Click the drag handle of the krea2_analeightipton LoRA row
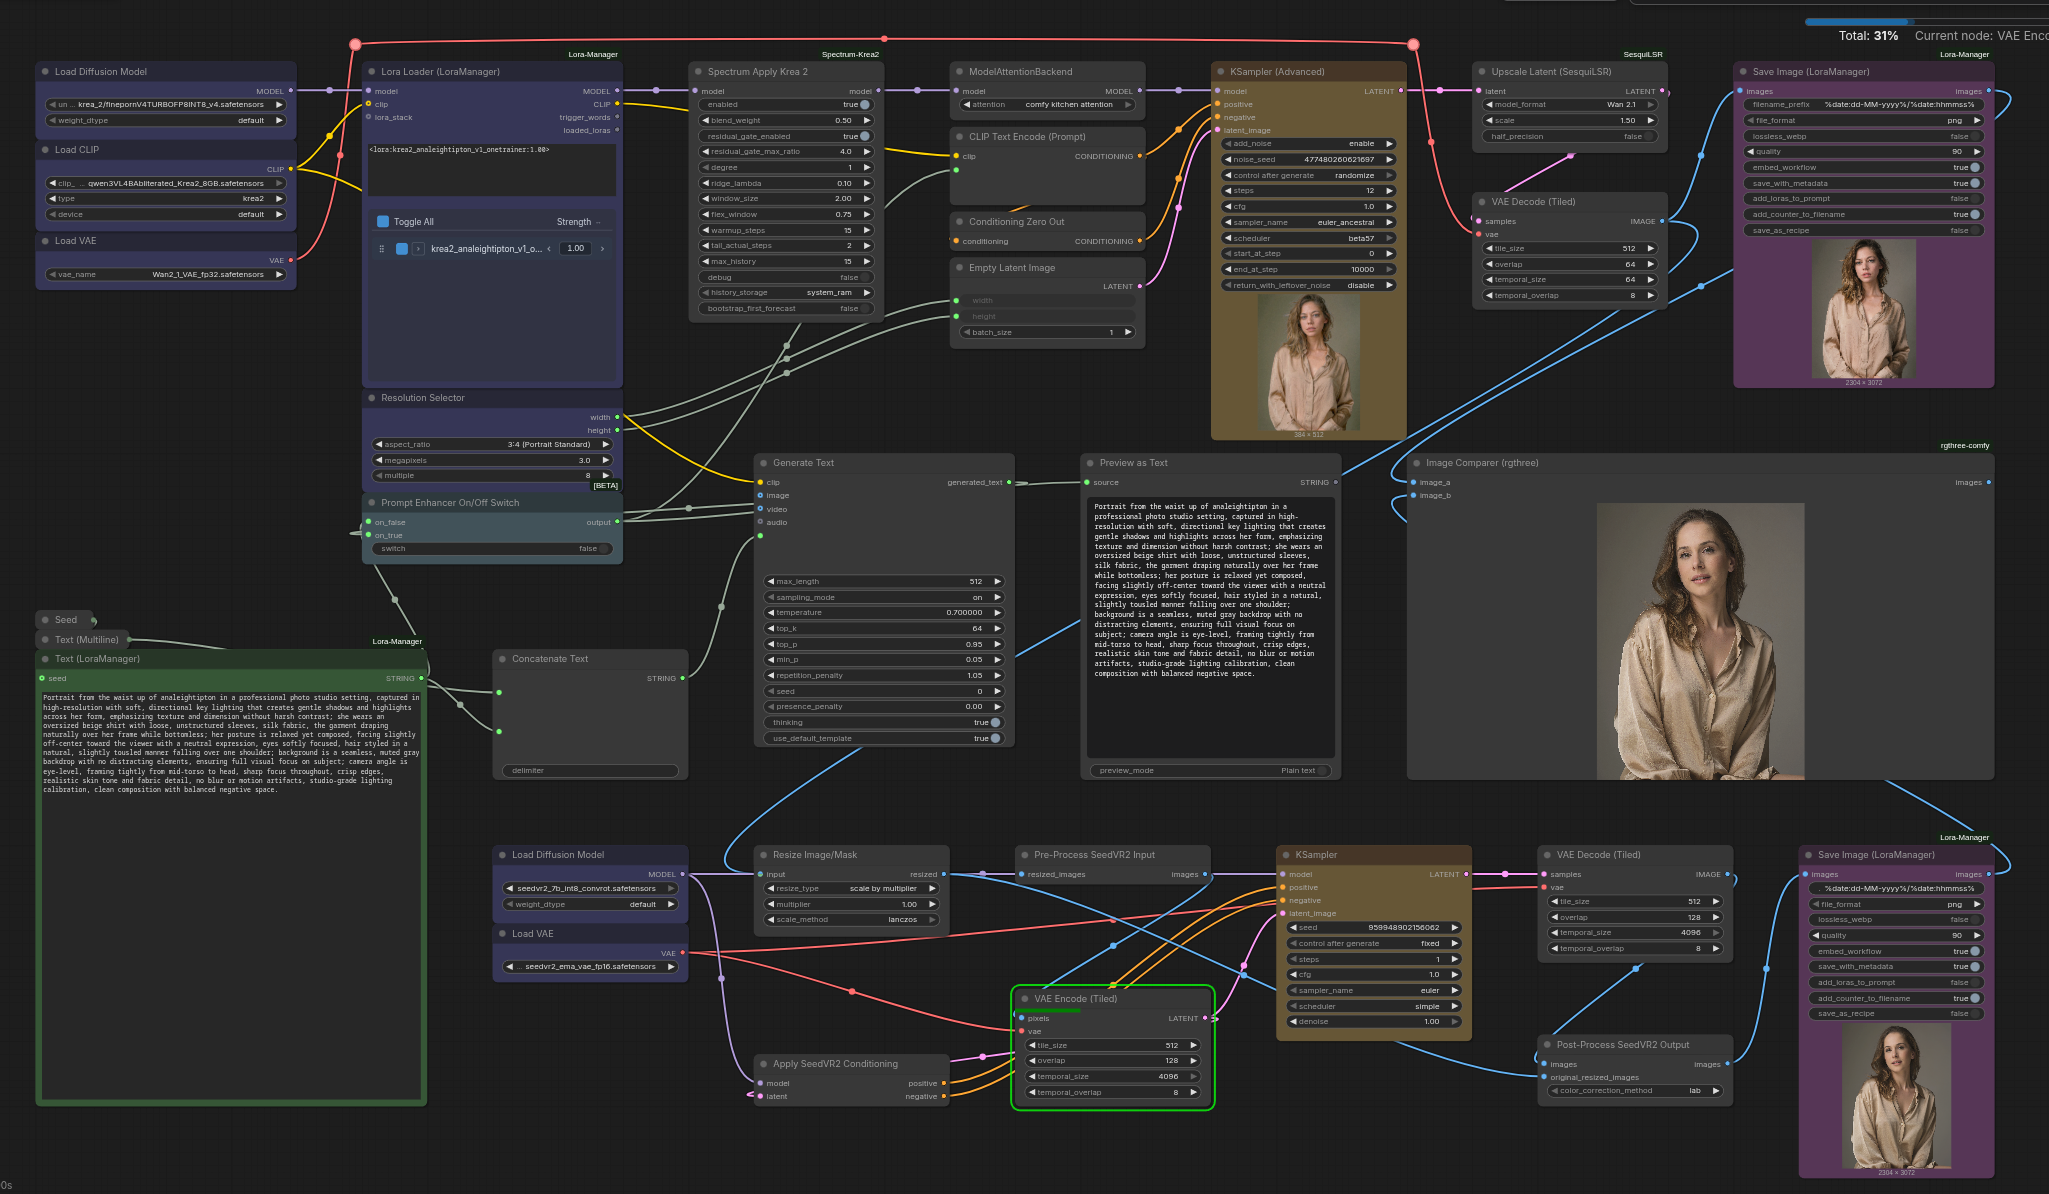Image resolution: width=2049 pixels, height=1194 pixels. (x=382, y=249)
